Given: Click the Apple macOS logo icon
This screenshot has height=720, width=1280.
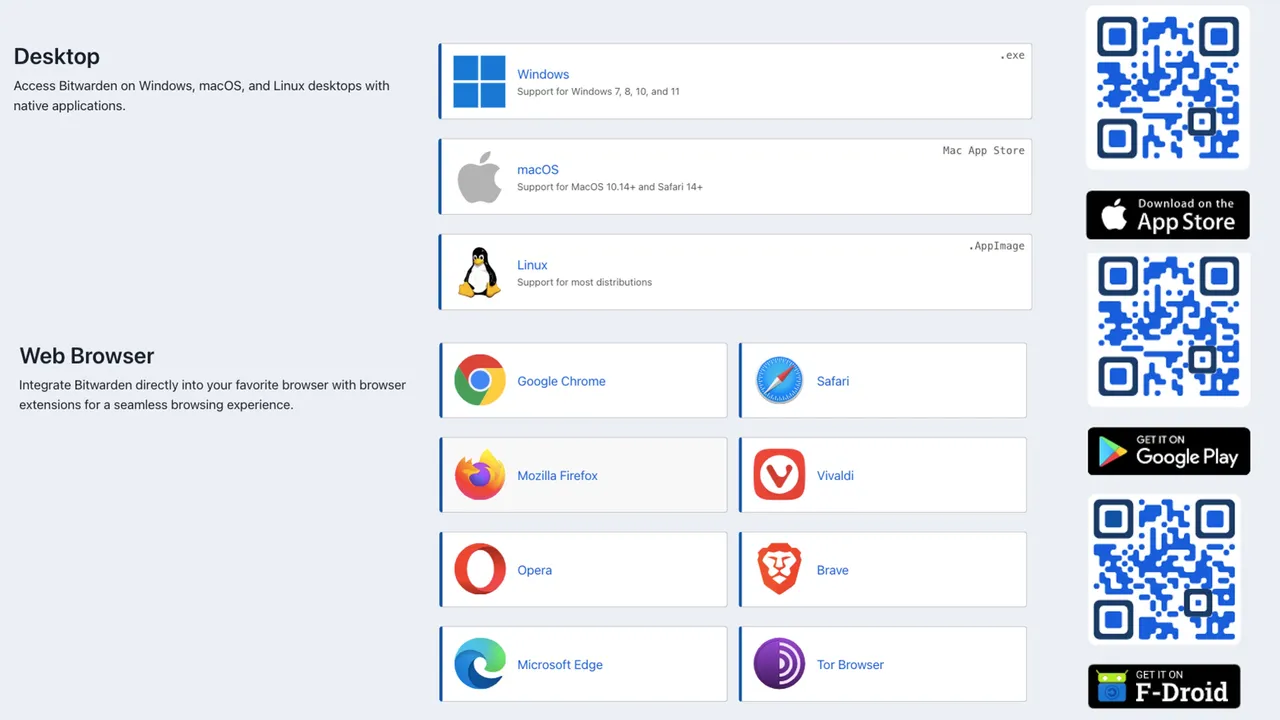Looking at the screenshot, I should 479,177.
